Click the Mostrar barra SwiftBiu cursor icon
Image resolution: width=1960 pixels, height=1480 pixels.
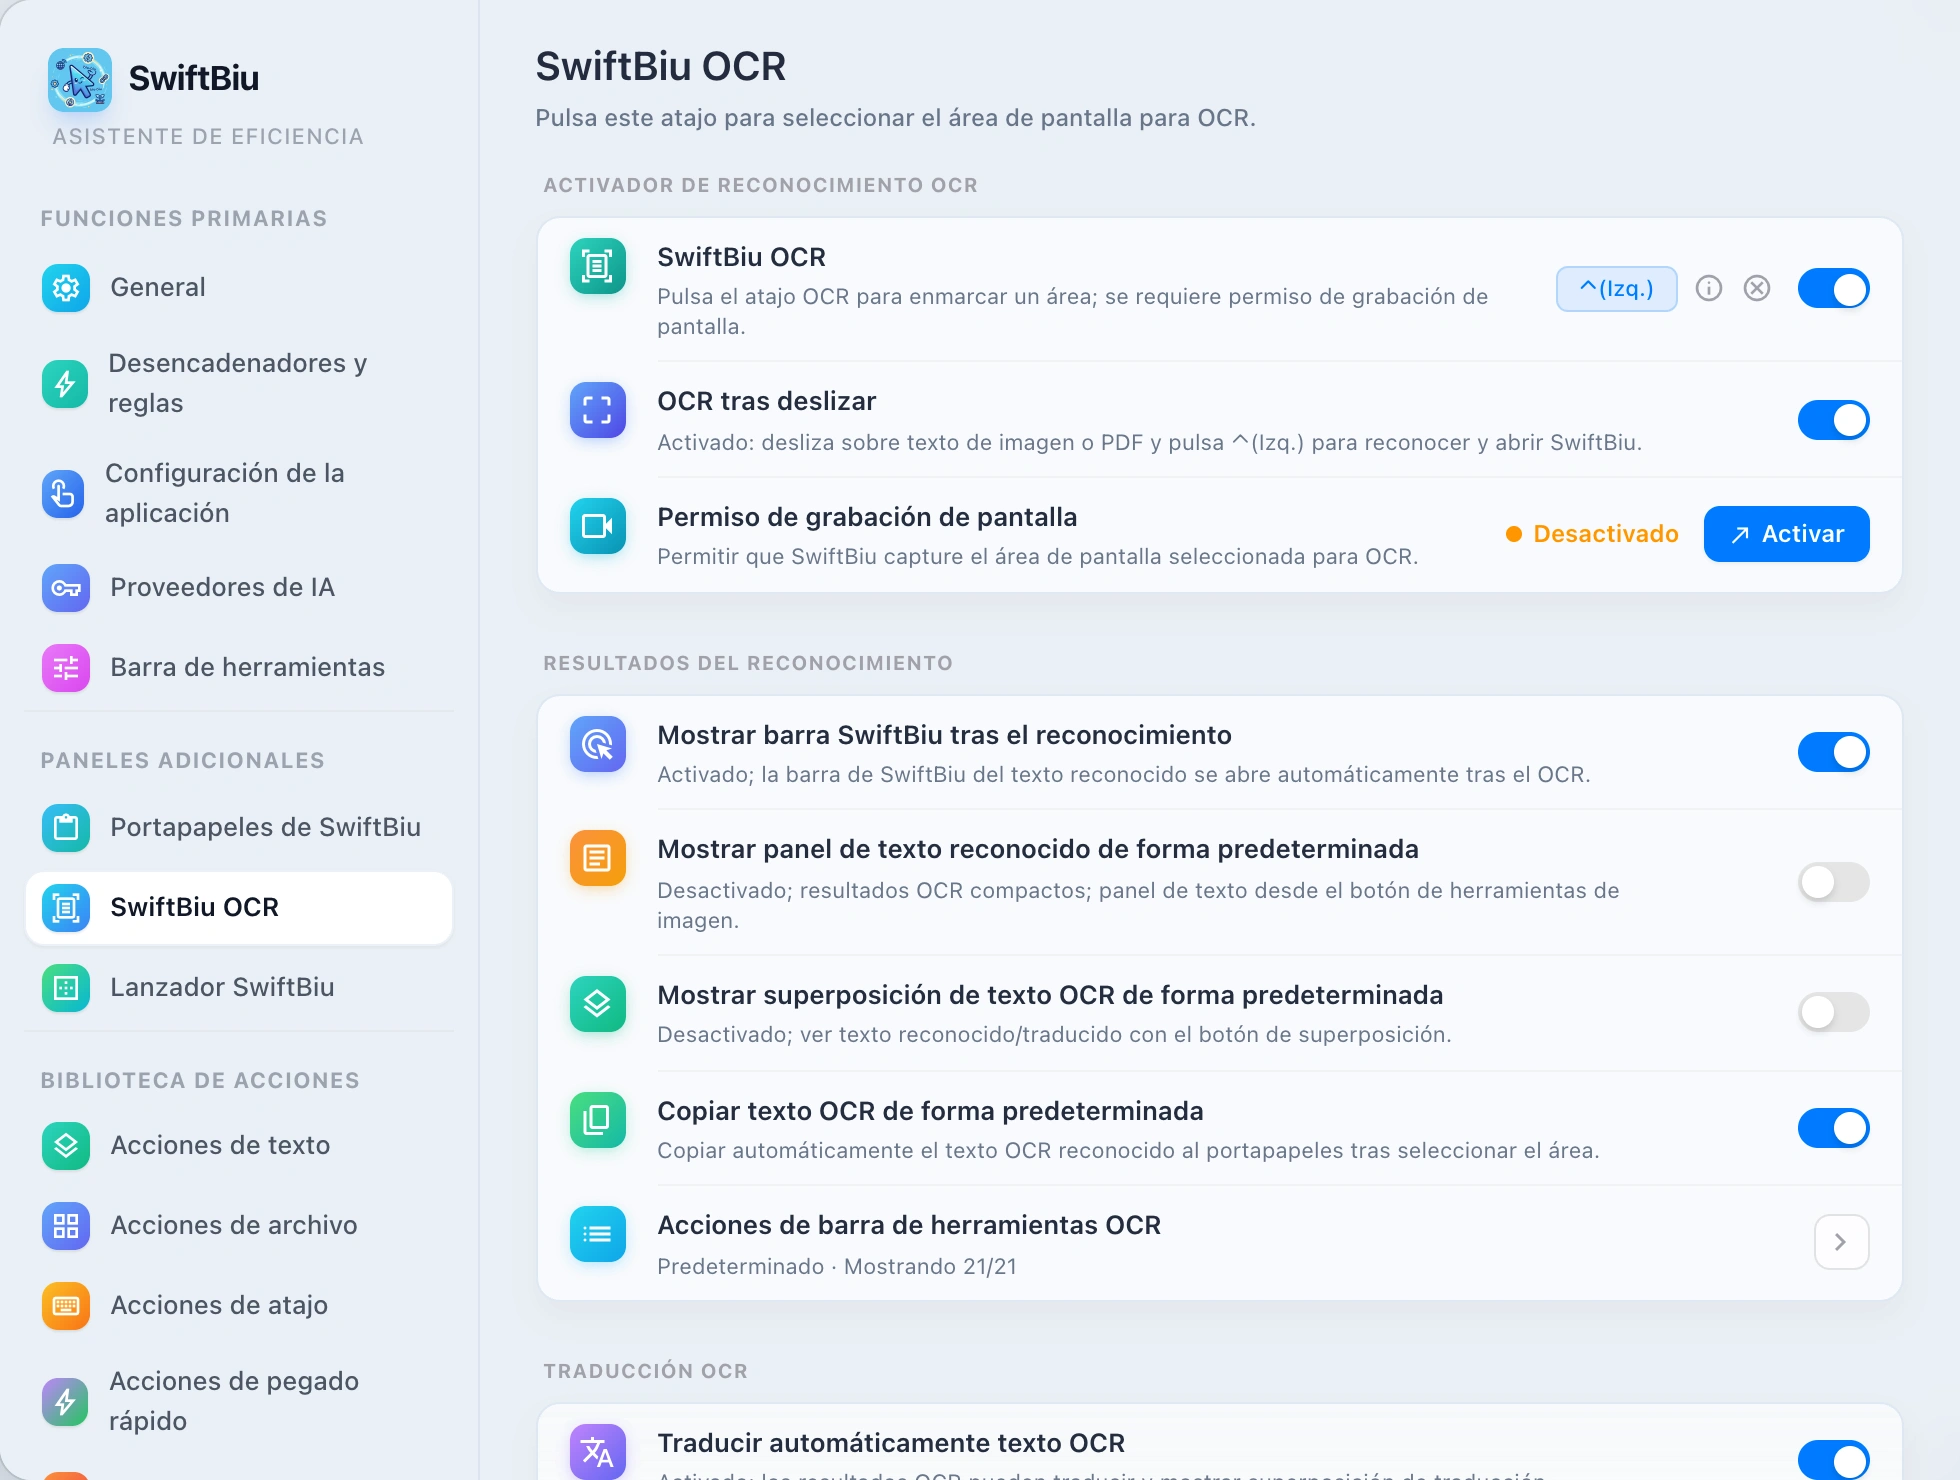coord(598,744)
